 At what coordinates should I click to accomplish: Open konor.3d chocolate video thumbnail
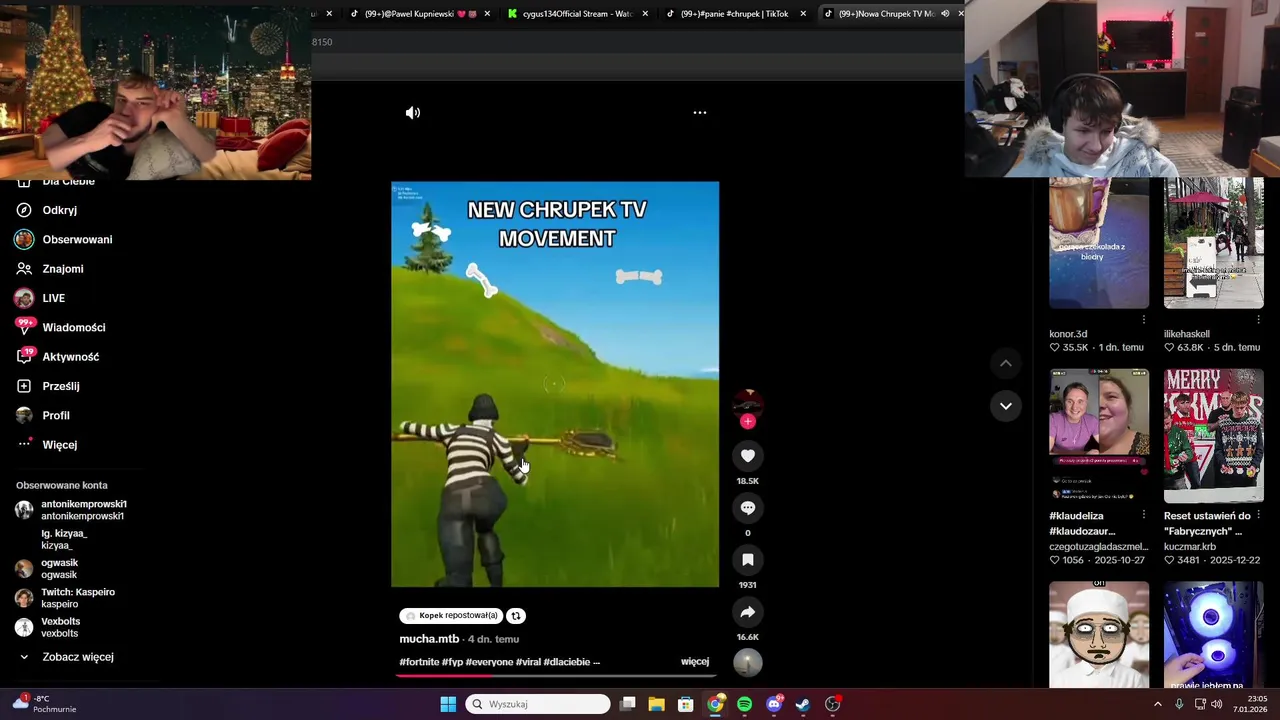(x=1099, y=243)
